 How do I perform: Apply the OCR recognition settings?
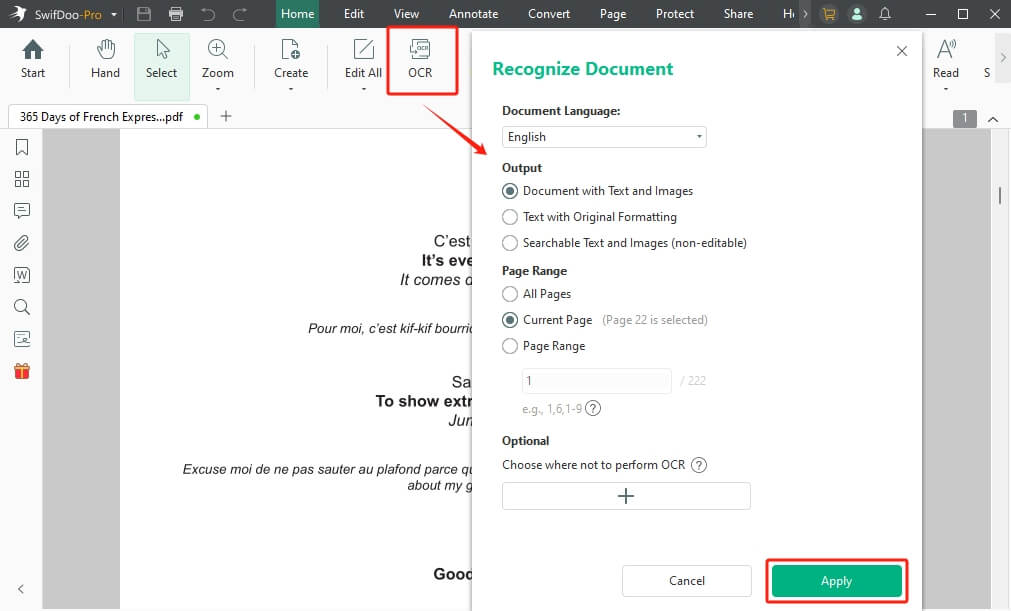pyautogui.click(x=836, y=580)
